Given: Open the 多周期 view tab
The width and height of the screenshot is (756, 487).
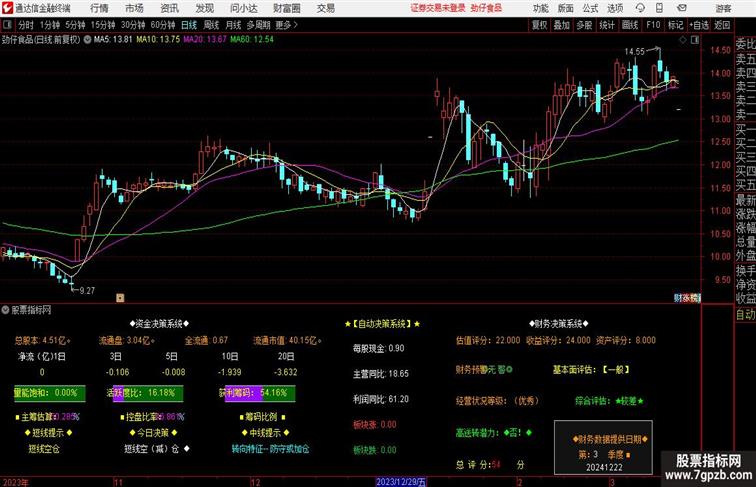Looking at the screenshot, I should (258, 25).
